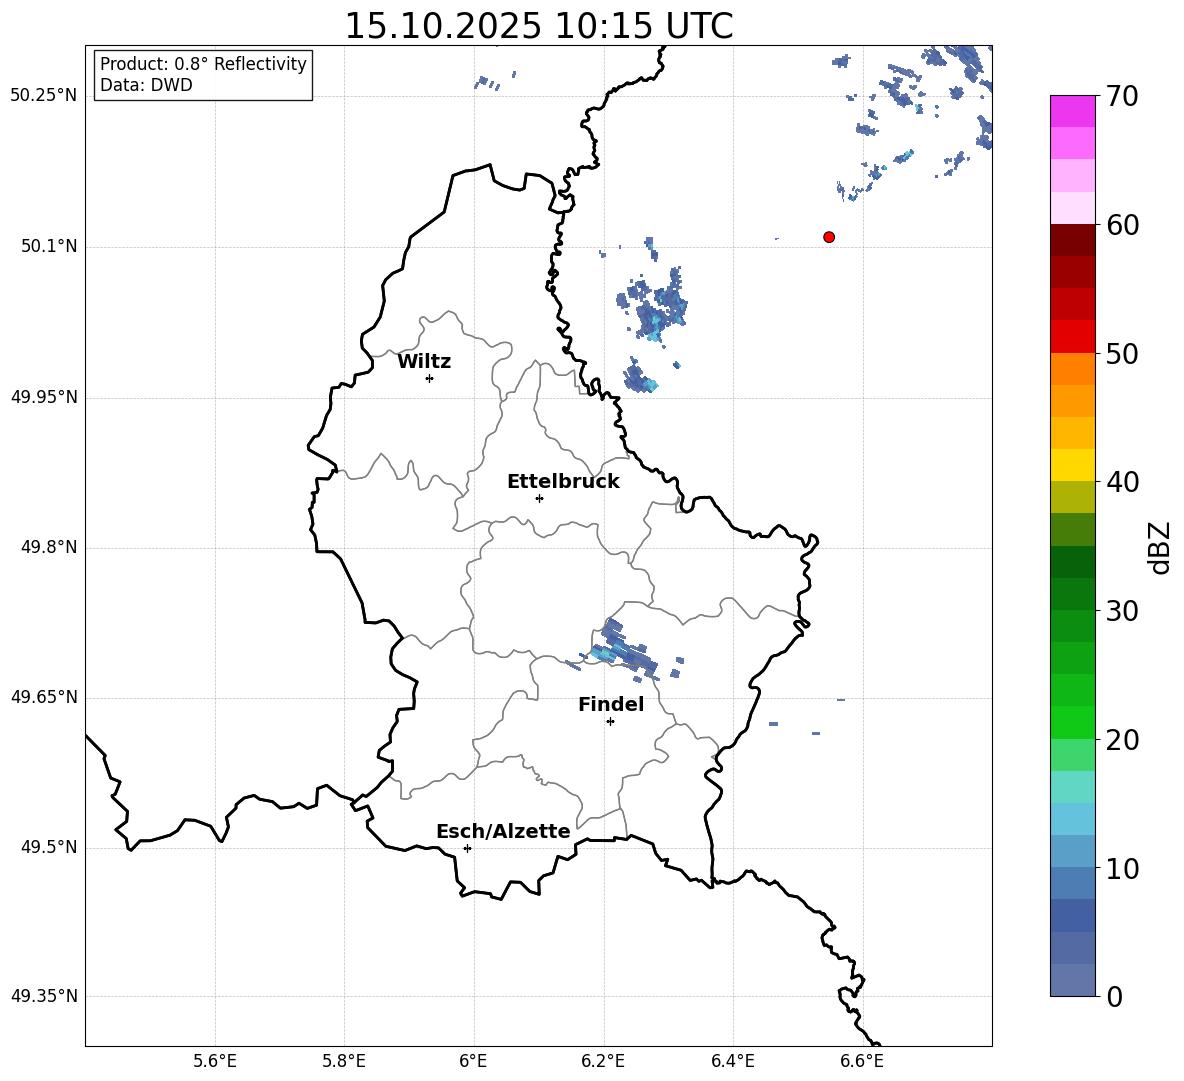
Task: Click the 70 colorbar tick label
Action: click(1122, 97)
